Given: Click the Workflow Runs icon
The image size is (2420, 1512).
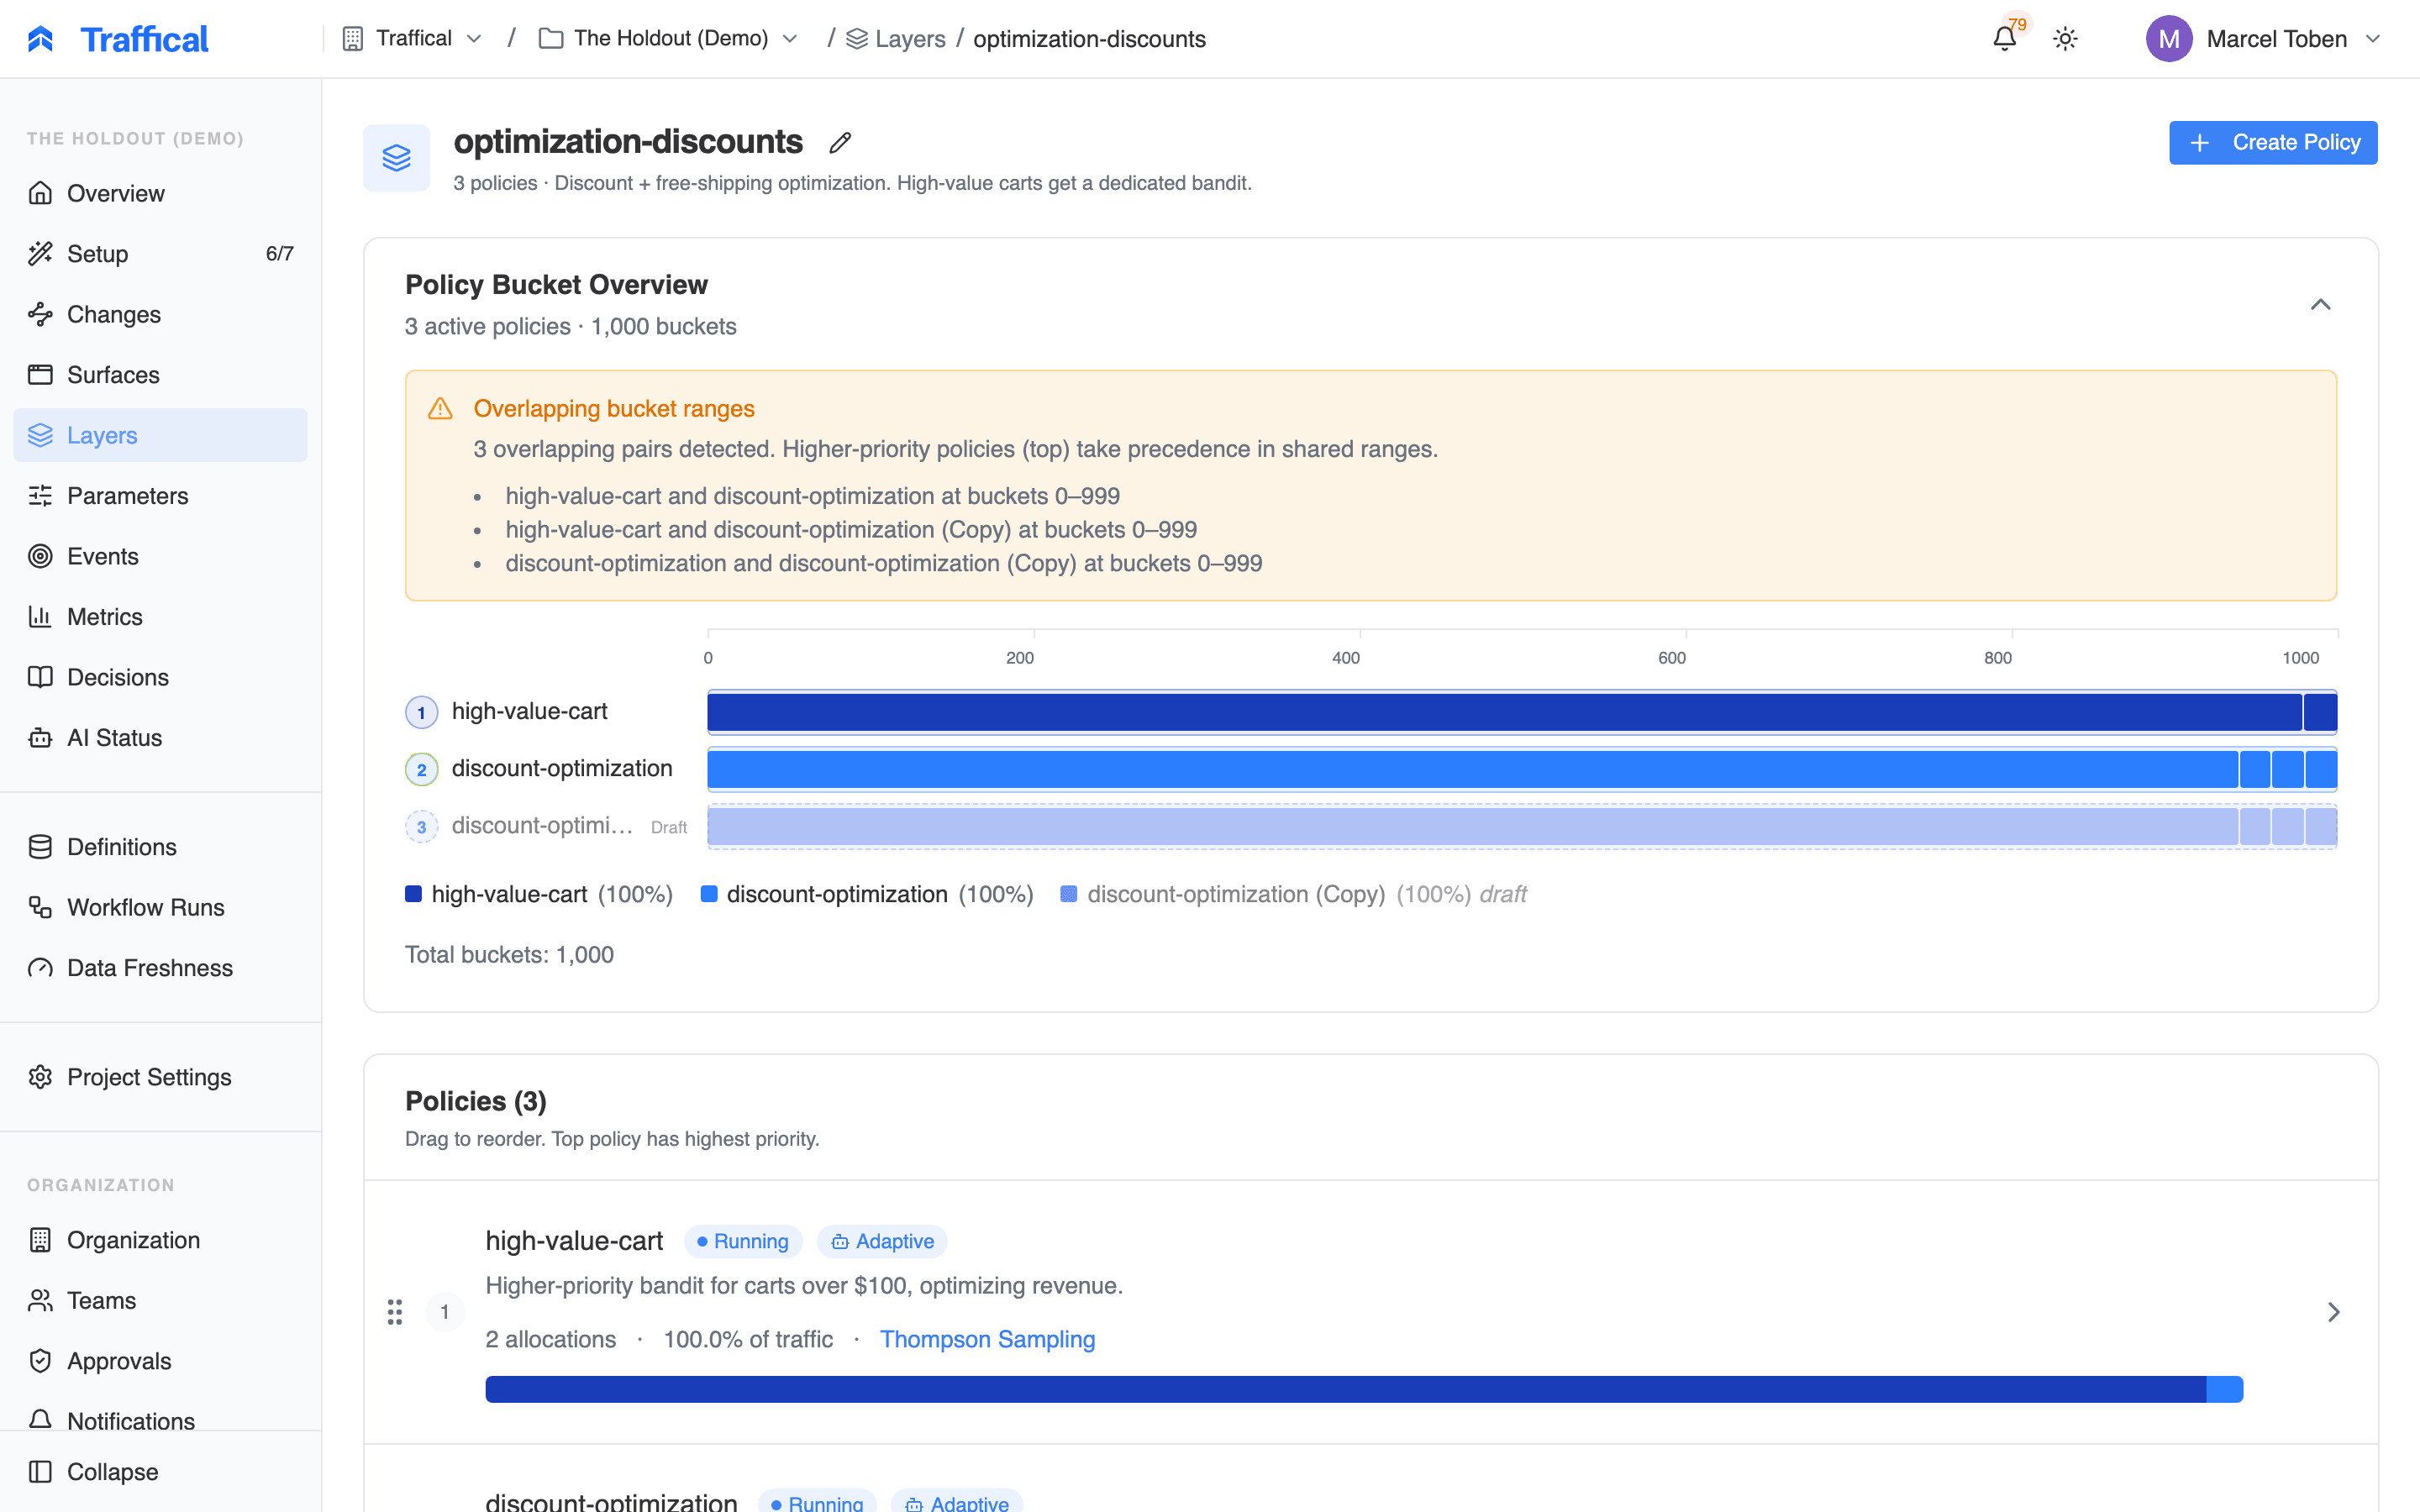Looking at the screenshot, I should 40,907.
